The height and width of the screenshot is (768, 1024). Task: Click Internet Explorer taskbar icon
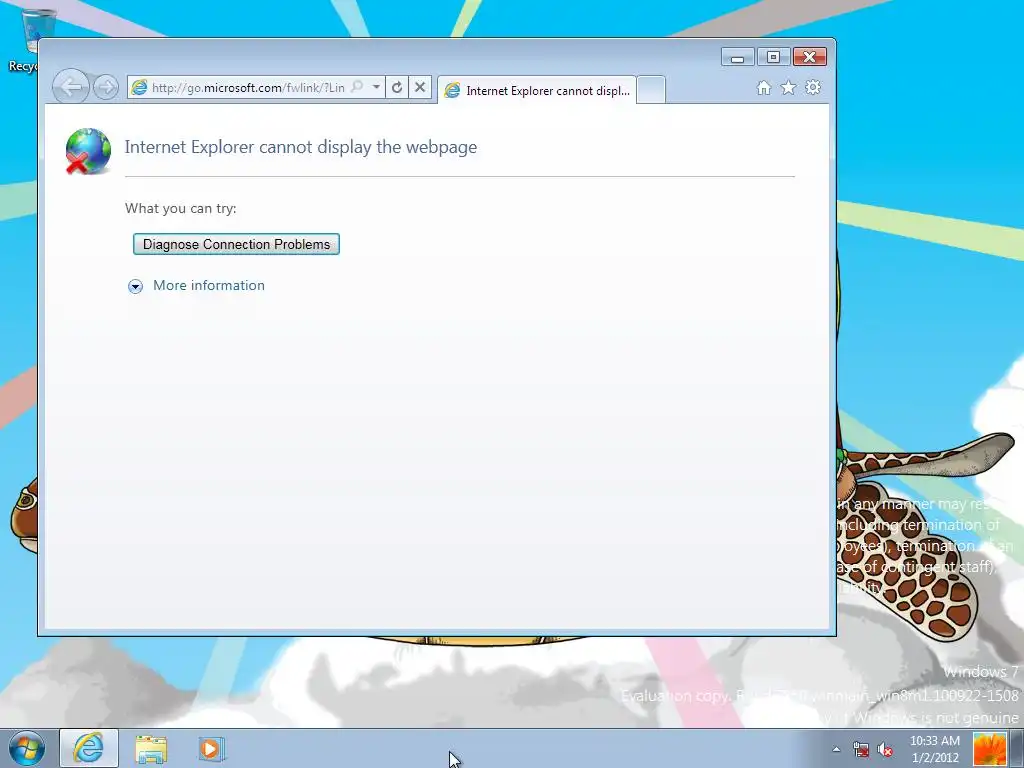coord(89,748)
